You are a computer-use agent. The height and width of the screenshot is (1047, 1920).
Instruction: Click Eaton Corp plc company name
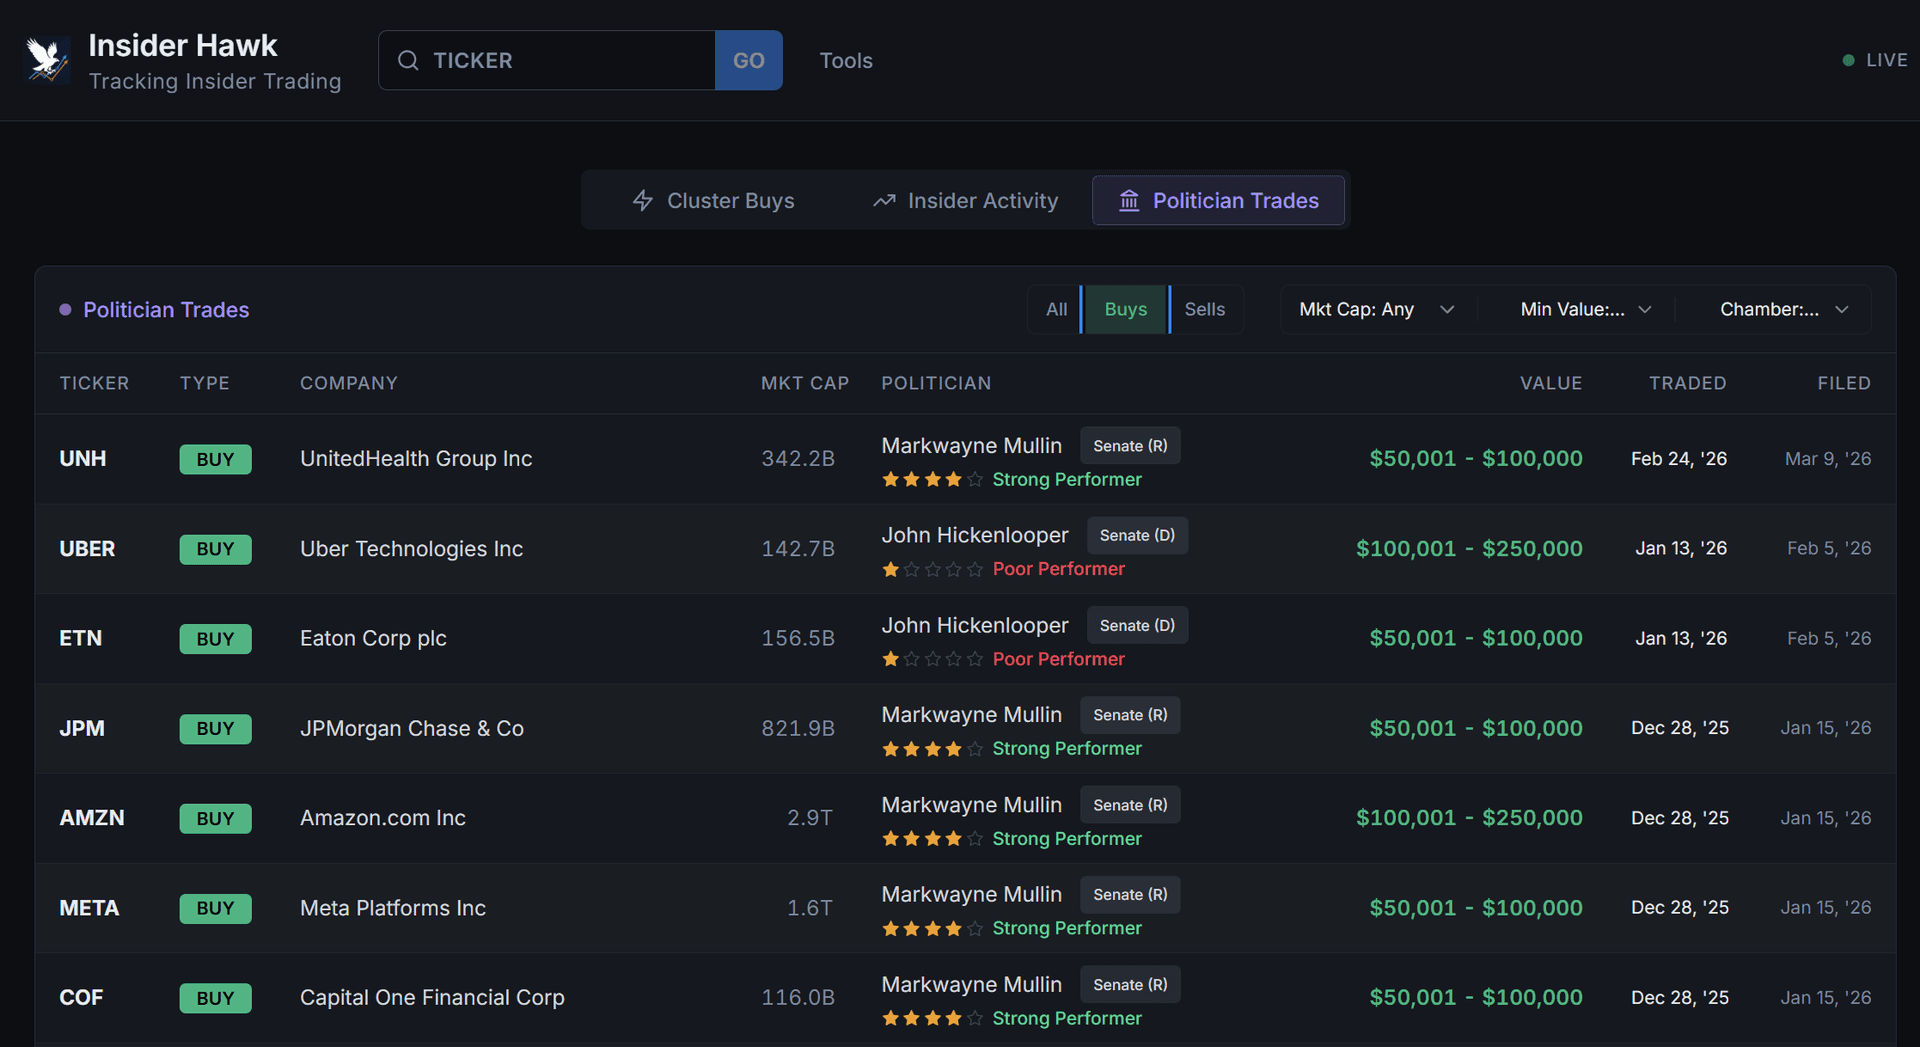pyautogui.click(x=373, y=638)
